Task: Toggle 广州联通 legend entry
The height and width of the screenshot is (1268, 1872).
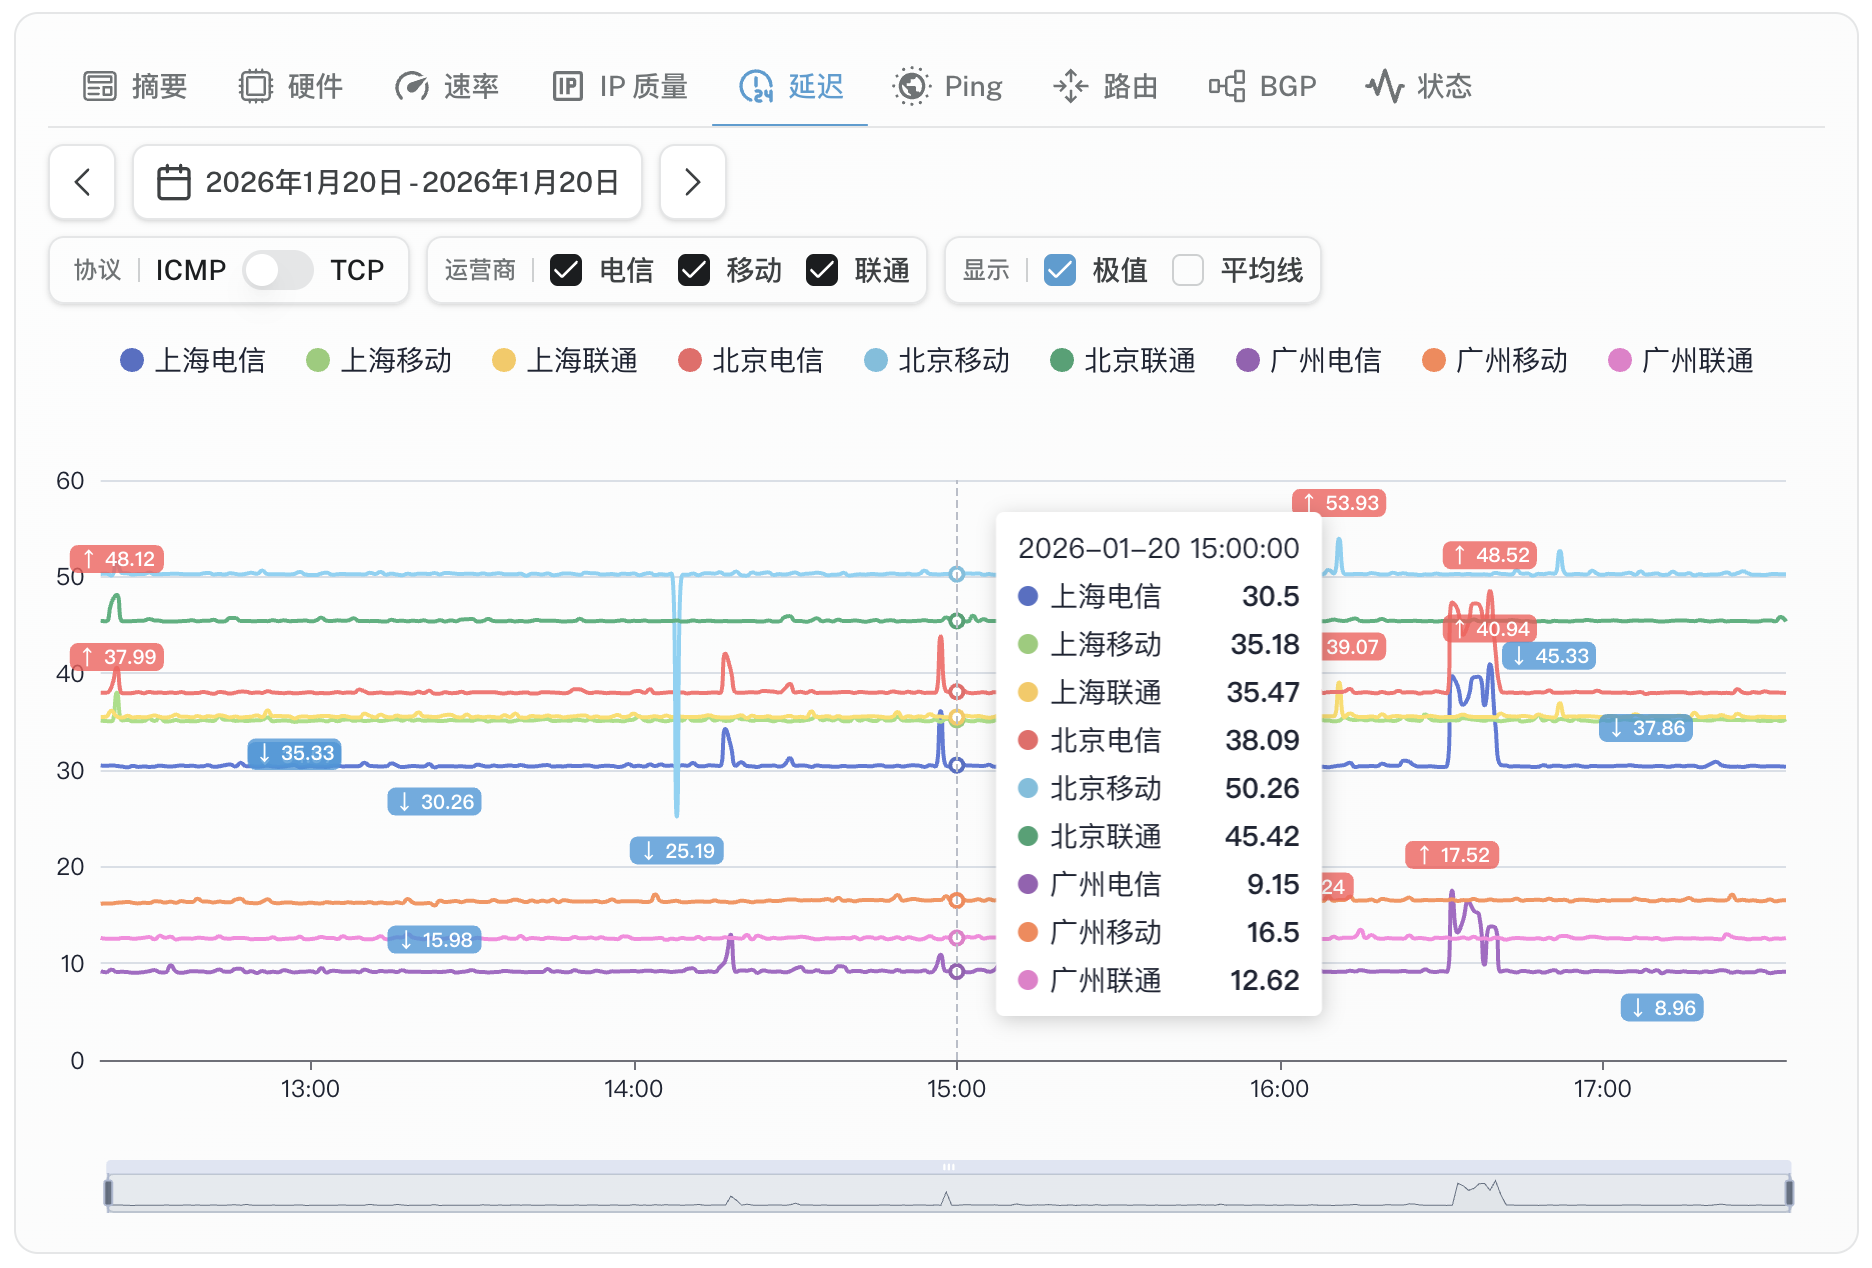Action: coord(1681,360)
